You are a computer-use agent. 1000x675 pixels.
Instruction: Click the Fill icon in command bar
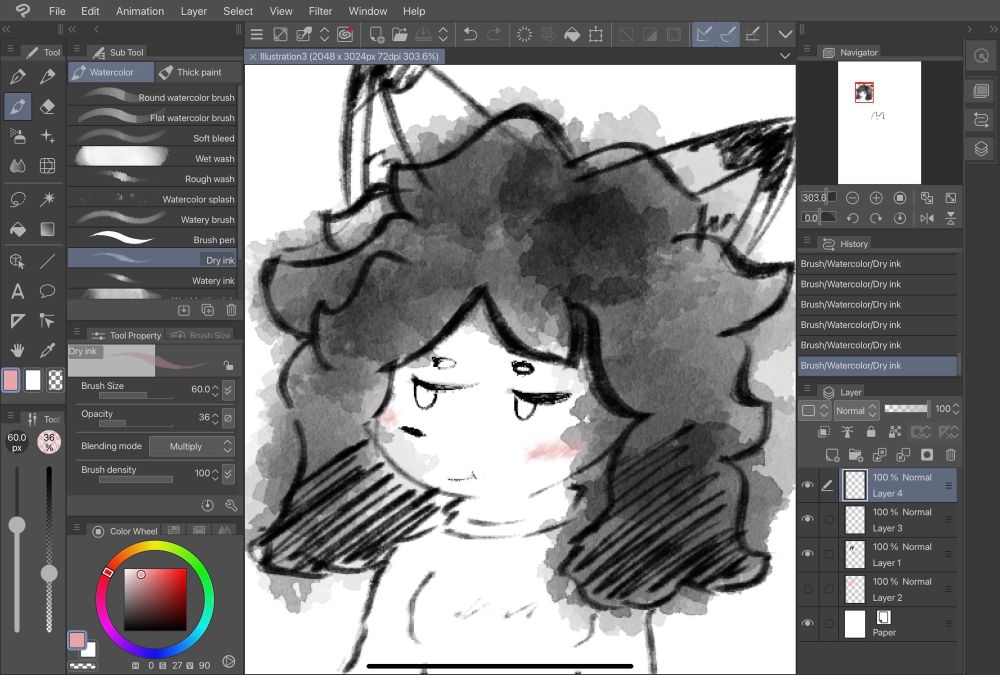pyautogui.click(x=572, y=34)
